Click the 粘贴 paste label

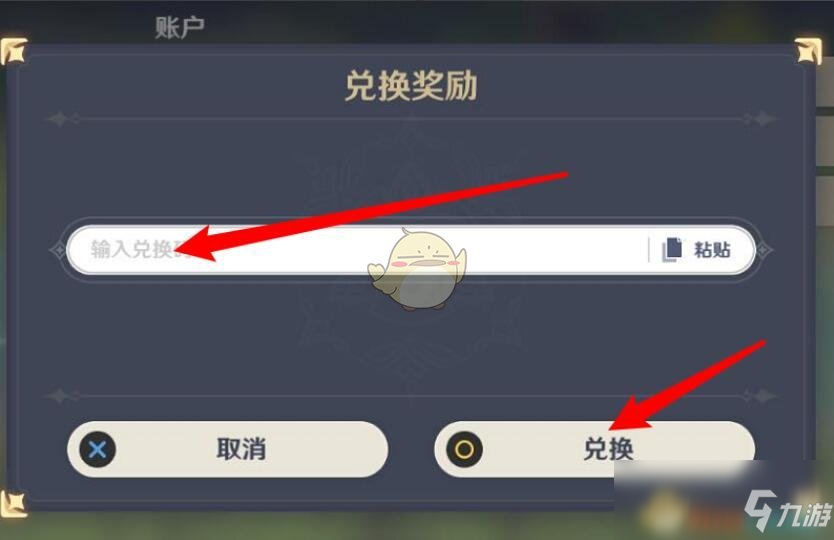(712, 249)
